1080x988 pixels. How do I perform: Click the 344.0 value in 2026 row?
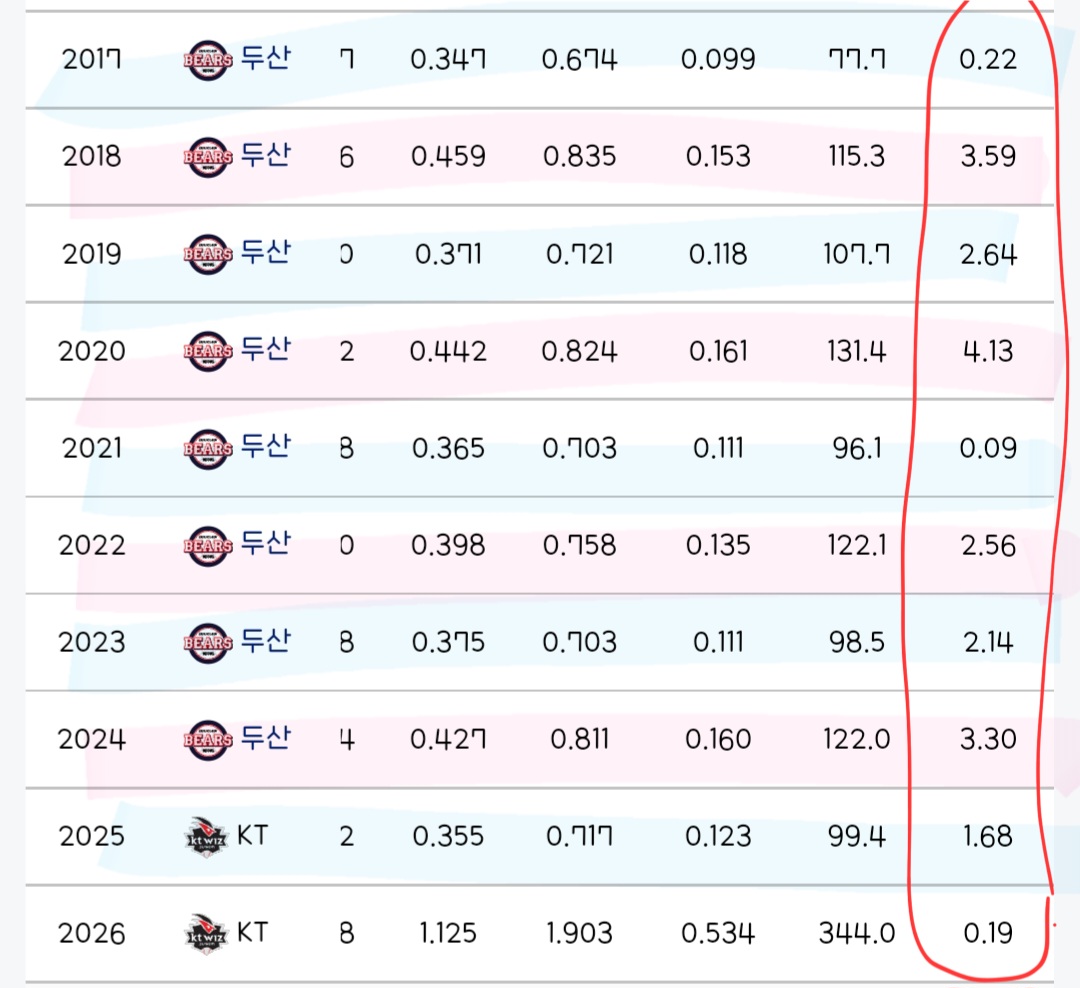click(x=856, y=933)
